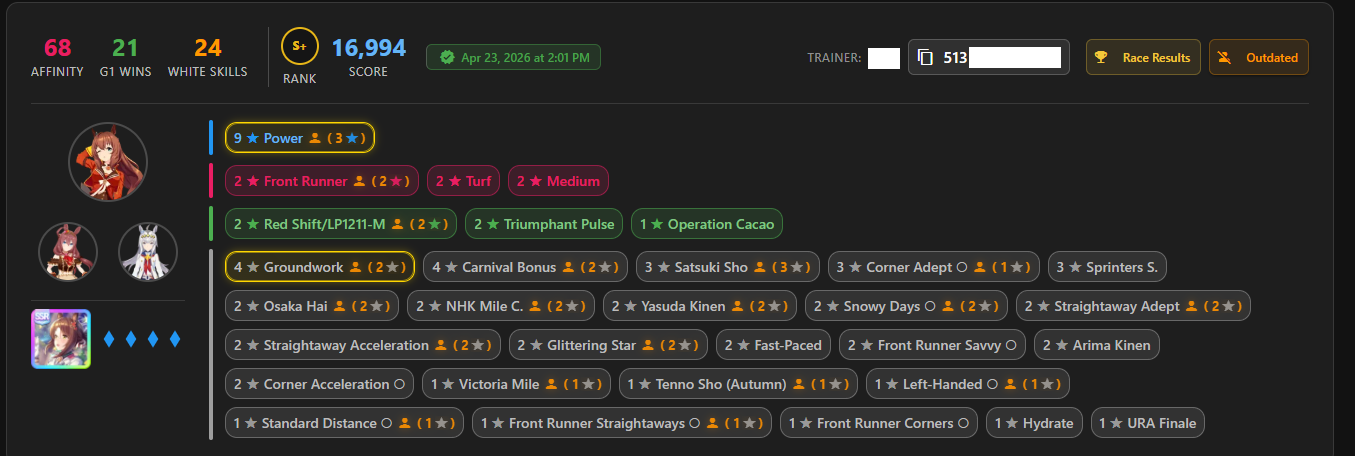Select the Front Runner Savvy chip

click(x=932, y=345)
